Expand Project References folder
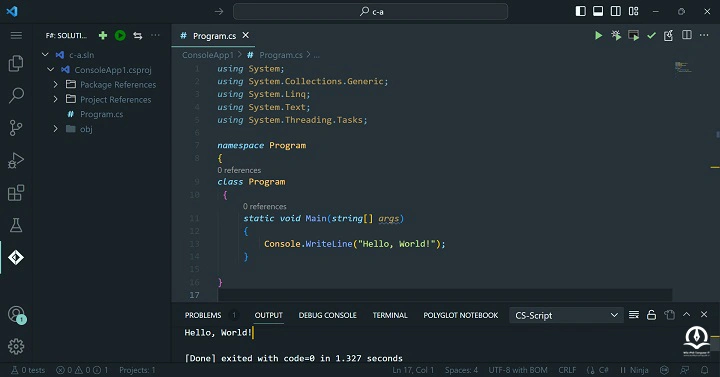720x377 pixels. pos(56,99)
